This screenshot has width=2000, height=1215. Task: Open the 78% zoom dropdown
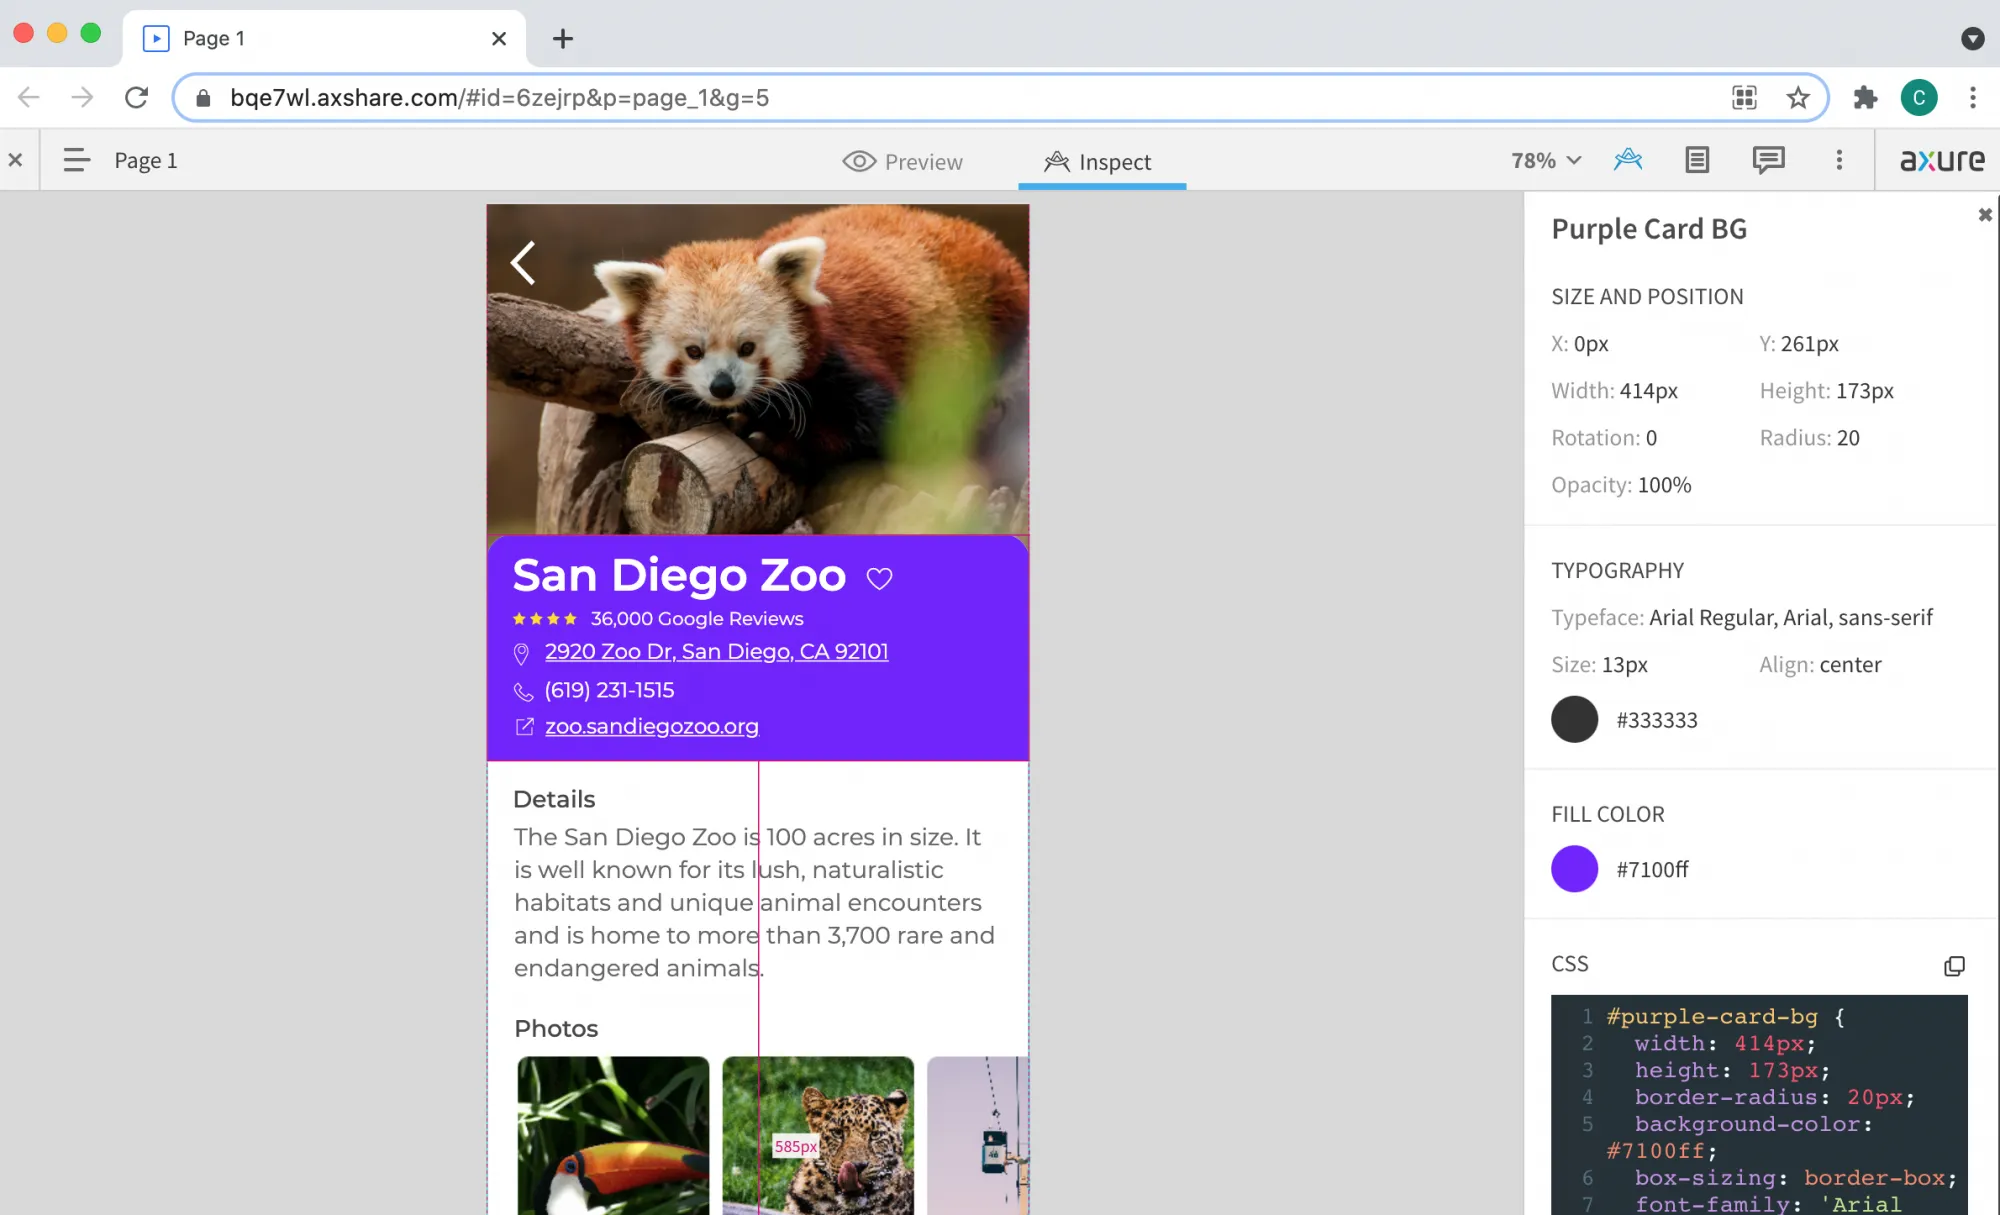[1546, 160]
